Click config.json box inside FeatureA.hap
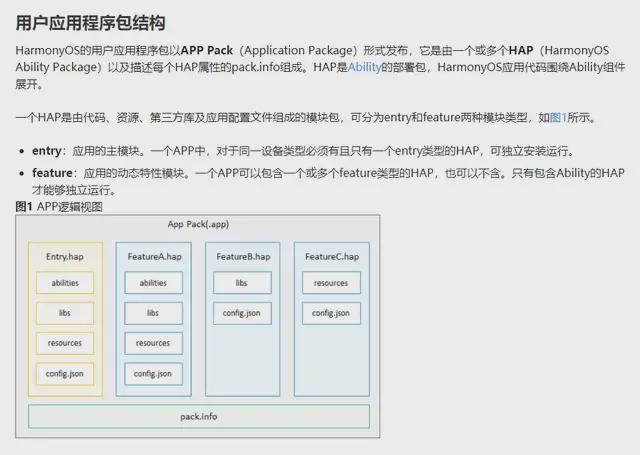The image size is (640, 455). [x=153, y=374]
